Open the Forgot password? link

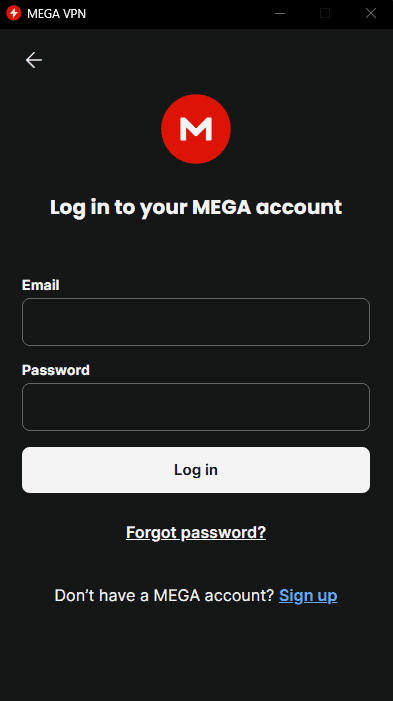(x=196, y=532)
